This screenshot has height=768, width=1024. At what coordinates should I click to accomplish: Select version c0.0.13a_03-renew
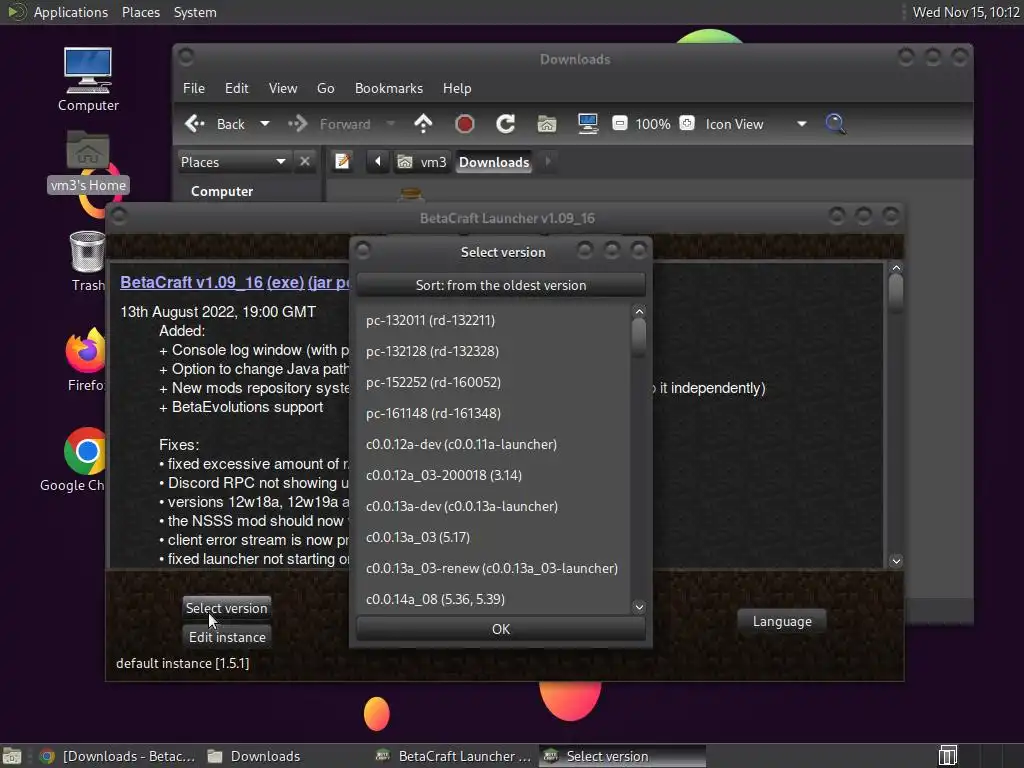point(493,568)
